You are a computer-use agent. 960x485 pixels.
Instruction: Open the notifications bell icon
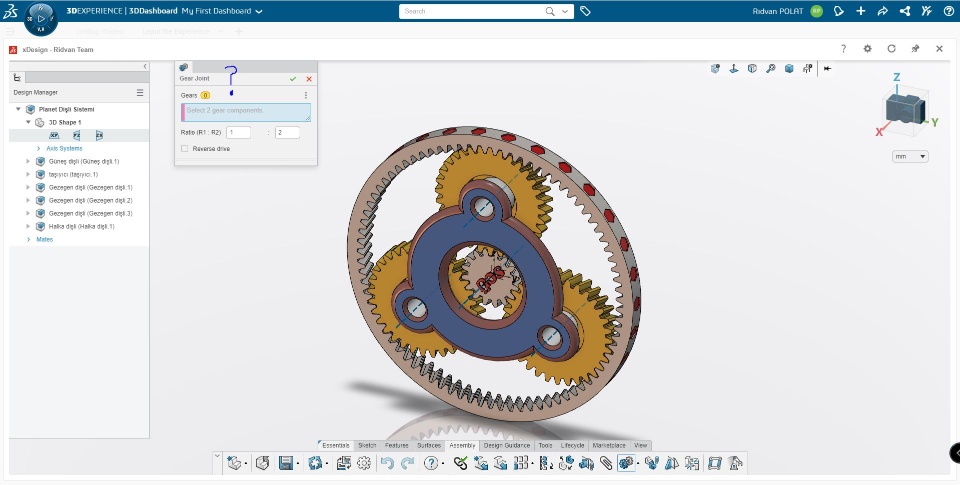coord(839,11)
